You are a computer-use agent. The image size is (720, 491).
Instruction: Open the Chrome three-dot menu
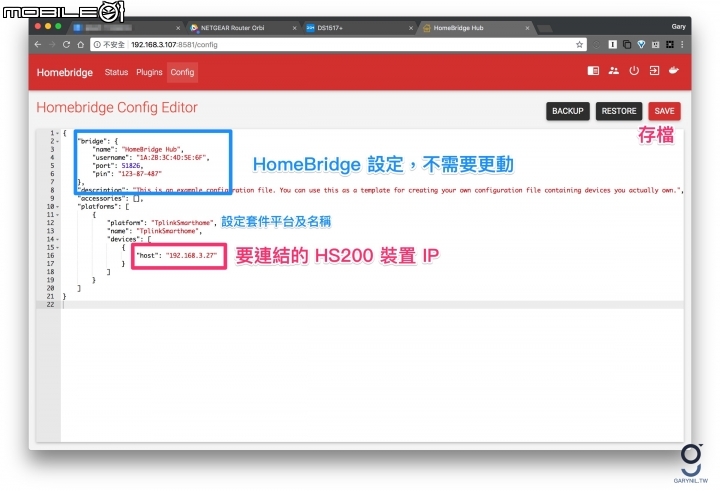tap(682, 45)
